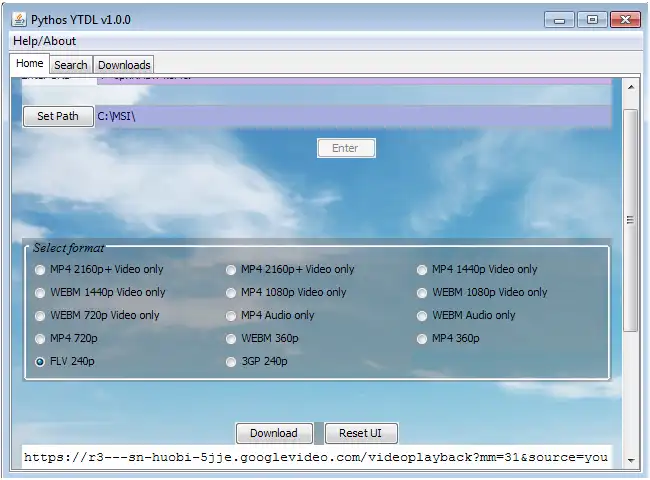650x480 pixels.
Task: Click the Download button
Action: (x=274, y=433)
